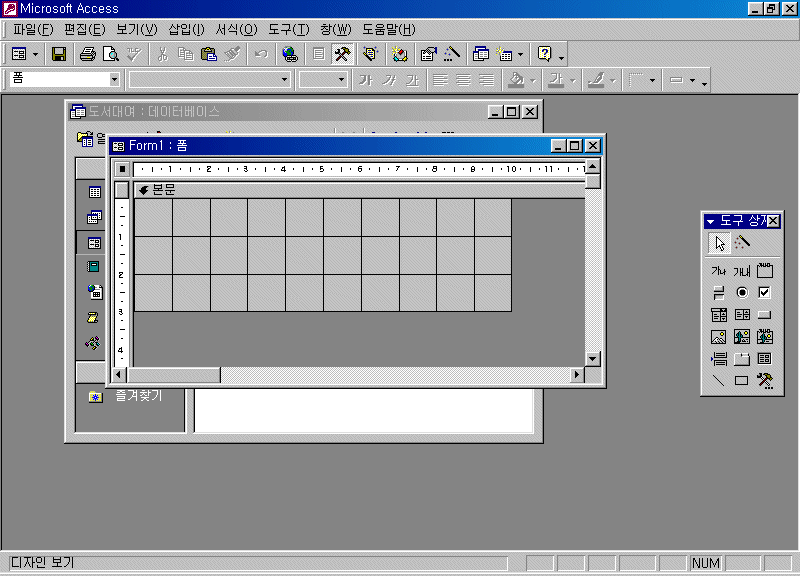
Task: Select the Label tool in toolbox
Action: click(x=719, y=271)
